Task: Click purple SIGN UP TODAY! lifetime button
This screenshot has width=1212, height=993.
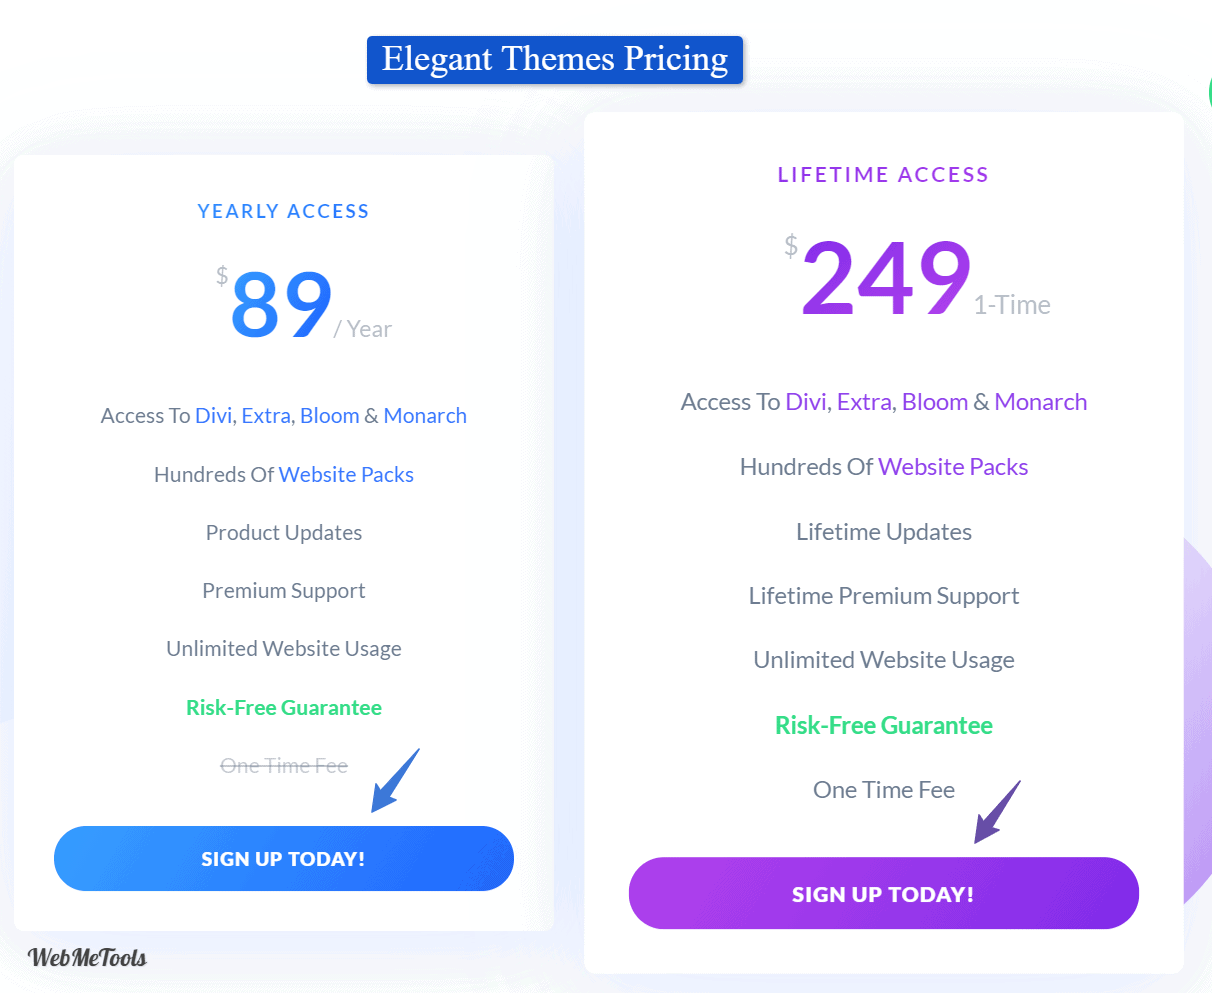Action: point(884,893)
